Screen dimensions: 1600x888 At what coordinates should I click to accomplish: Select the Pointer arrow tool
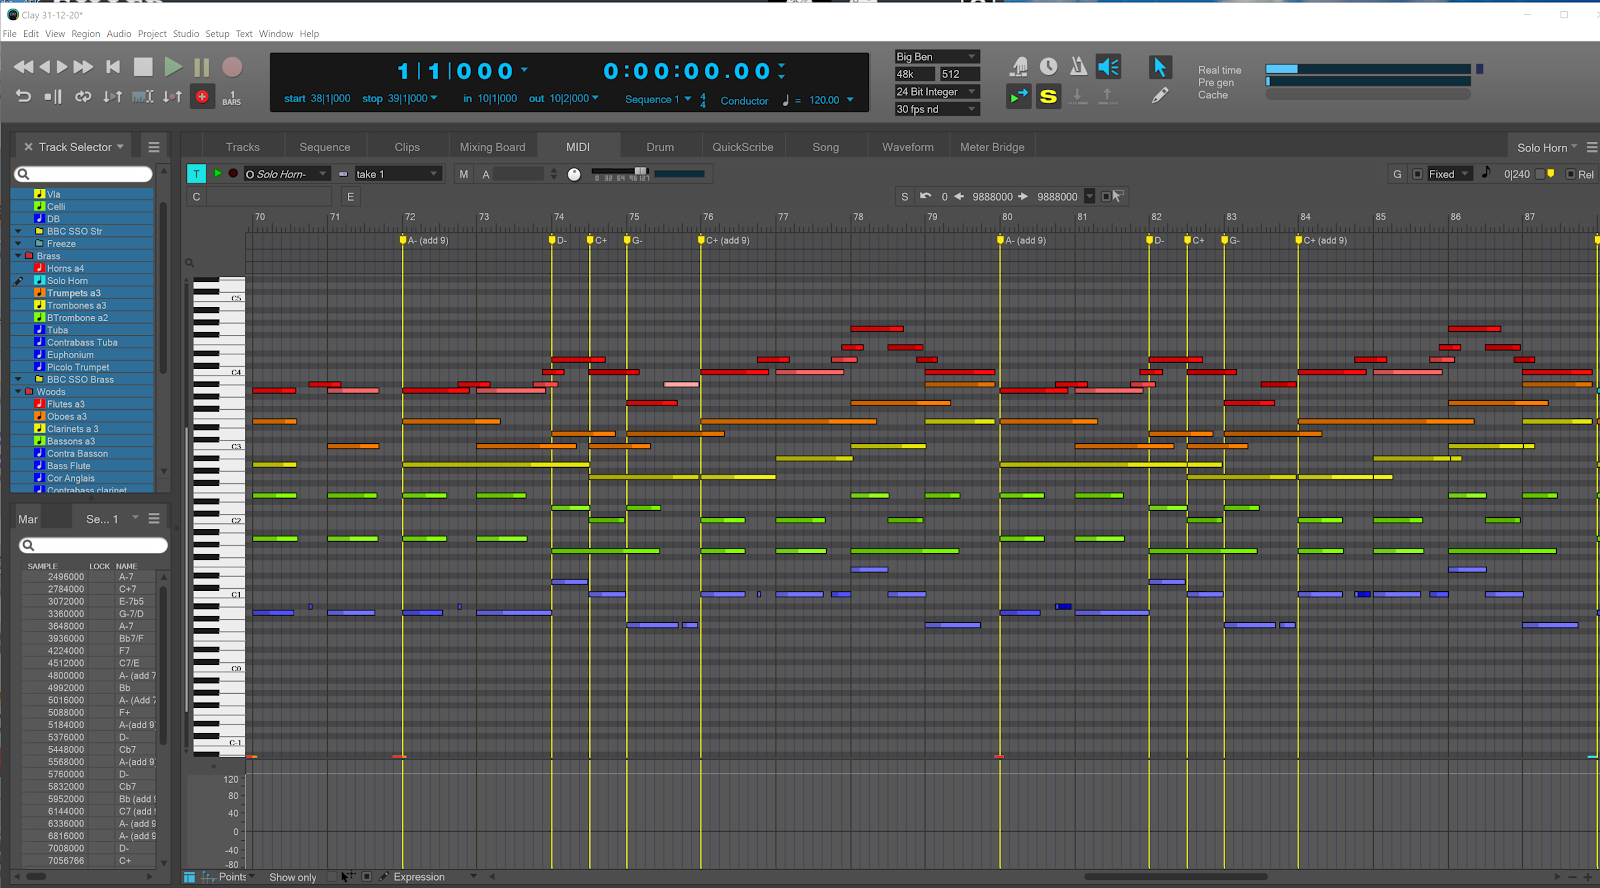tap(1159, 67)
